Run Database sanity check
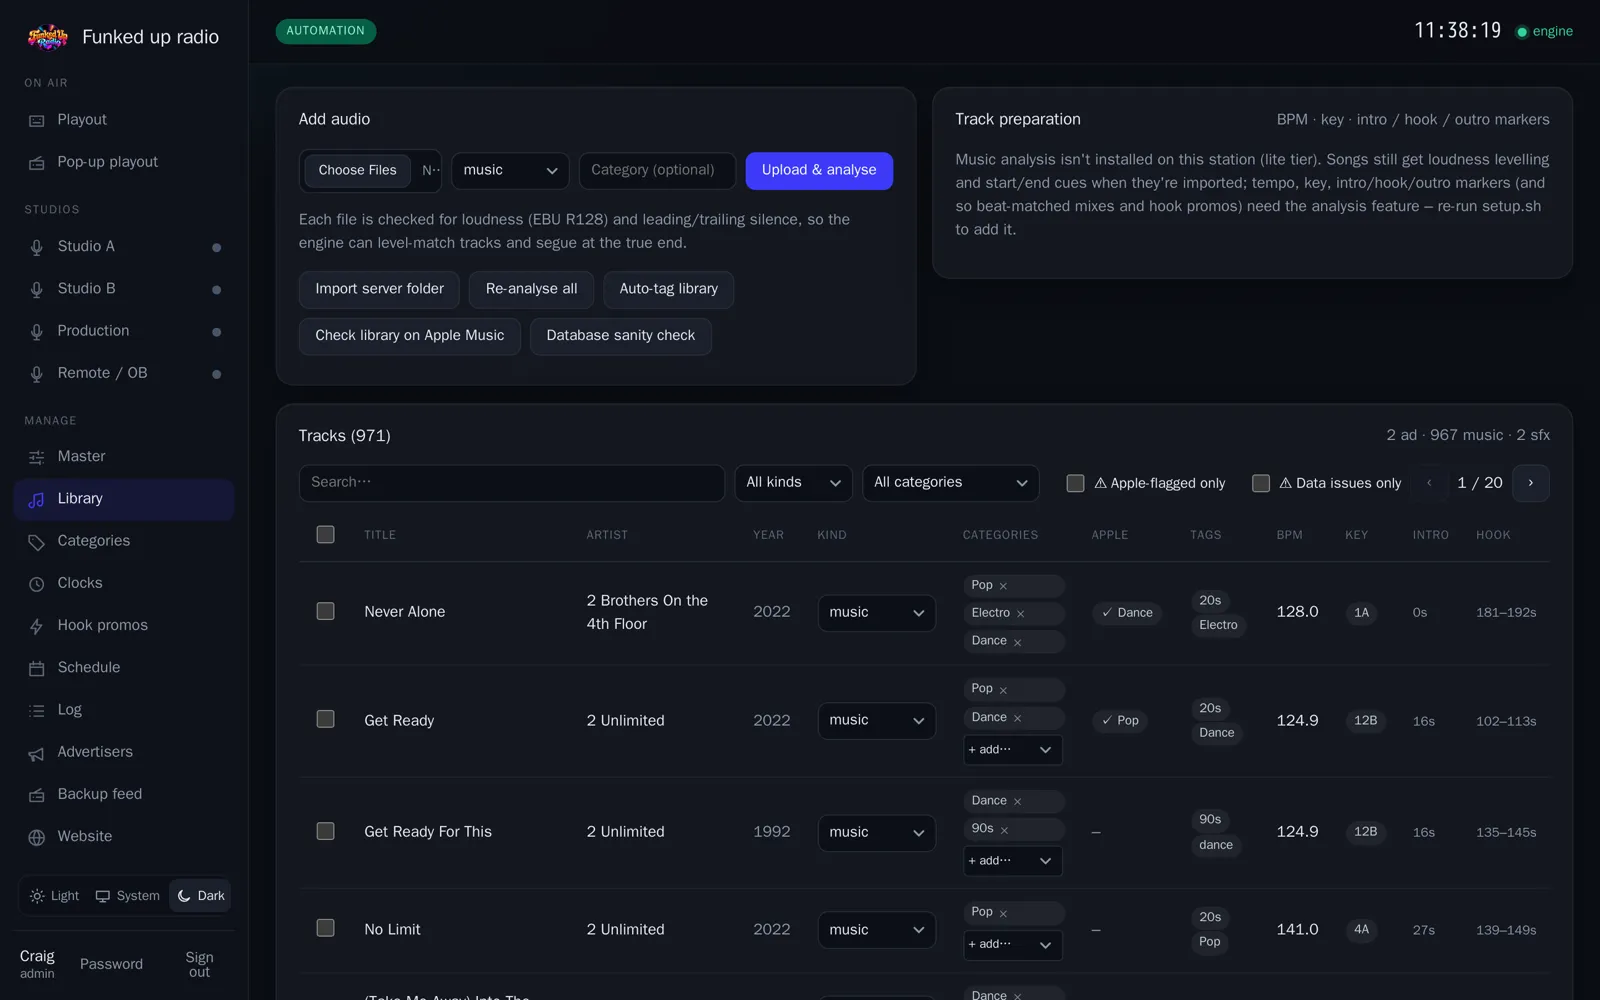 pos(620,336)
